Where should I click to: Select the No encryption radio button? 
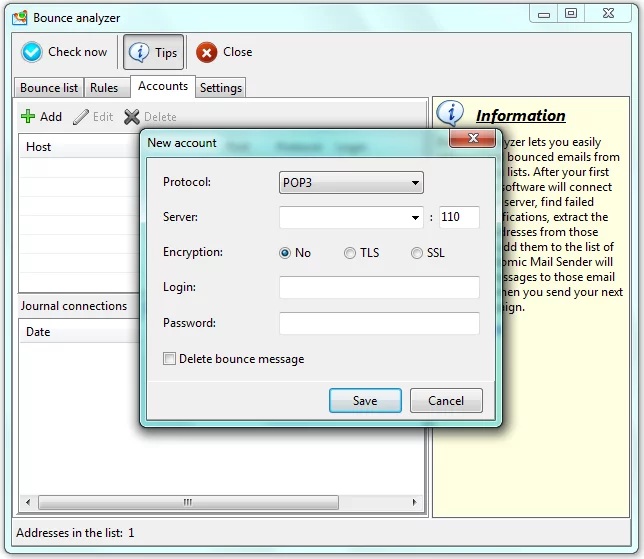click(285, 253)
